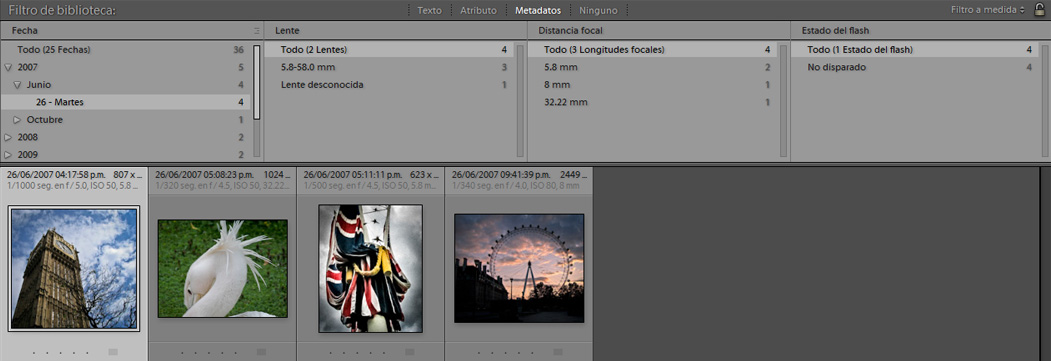This screenshot has width=1051, height=361.
Task: Click the 26/06/2007 09:41:39 p.m. timestamp
Action: click(x=501, y=174)
